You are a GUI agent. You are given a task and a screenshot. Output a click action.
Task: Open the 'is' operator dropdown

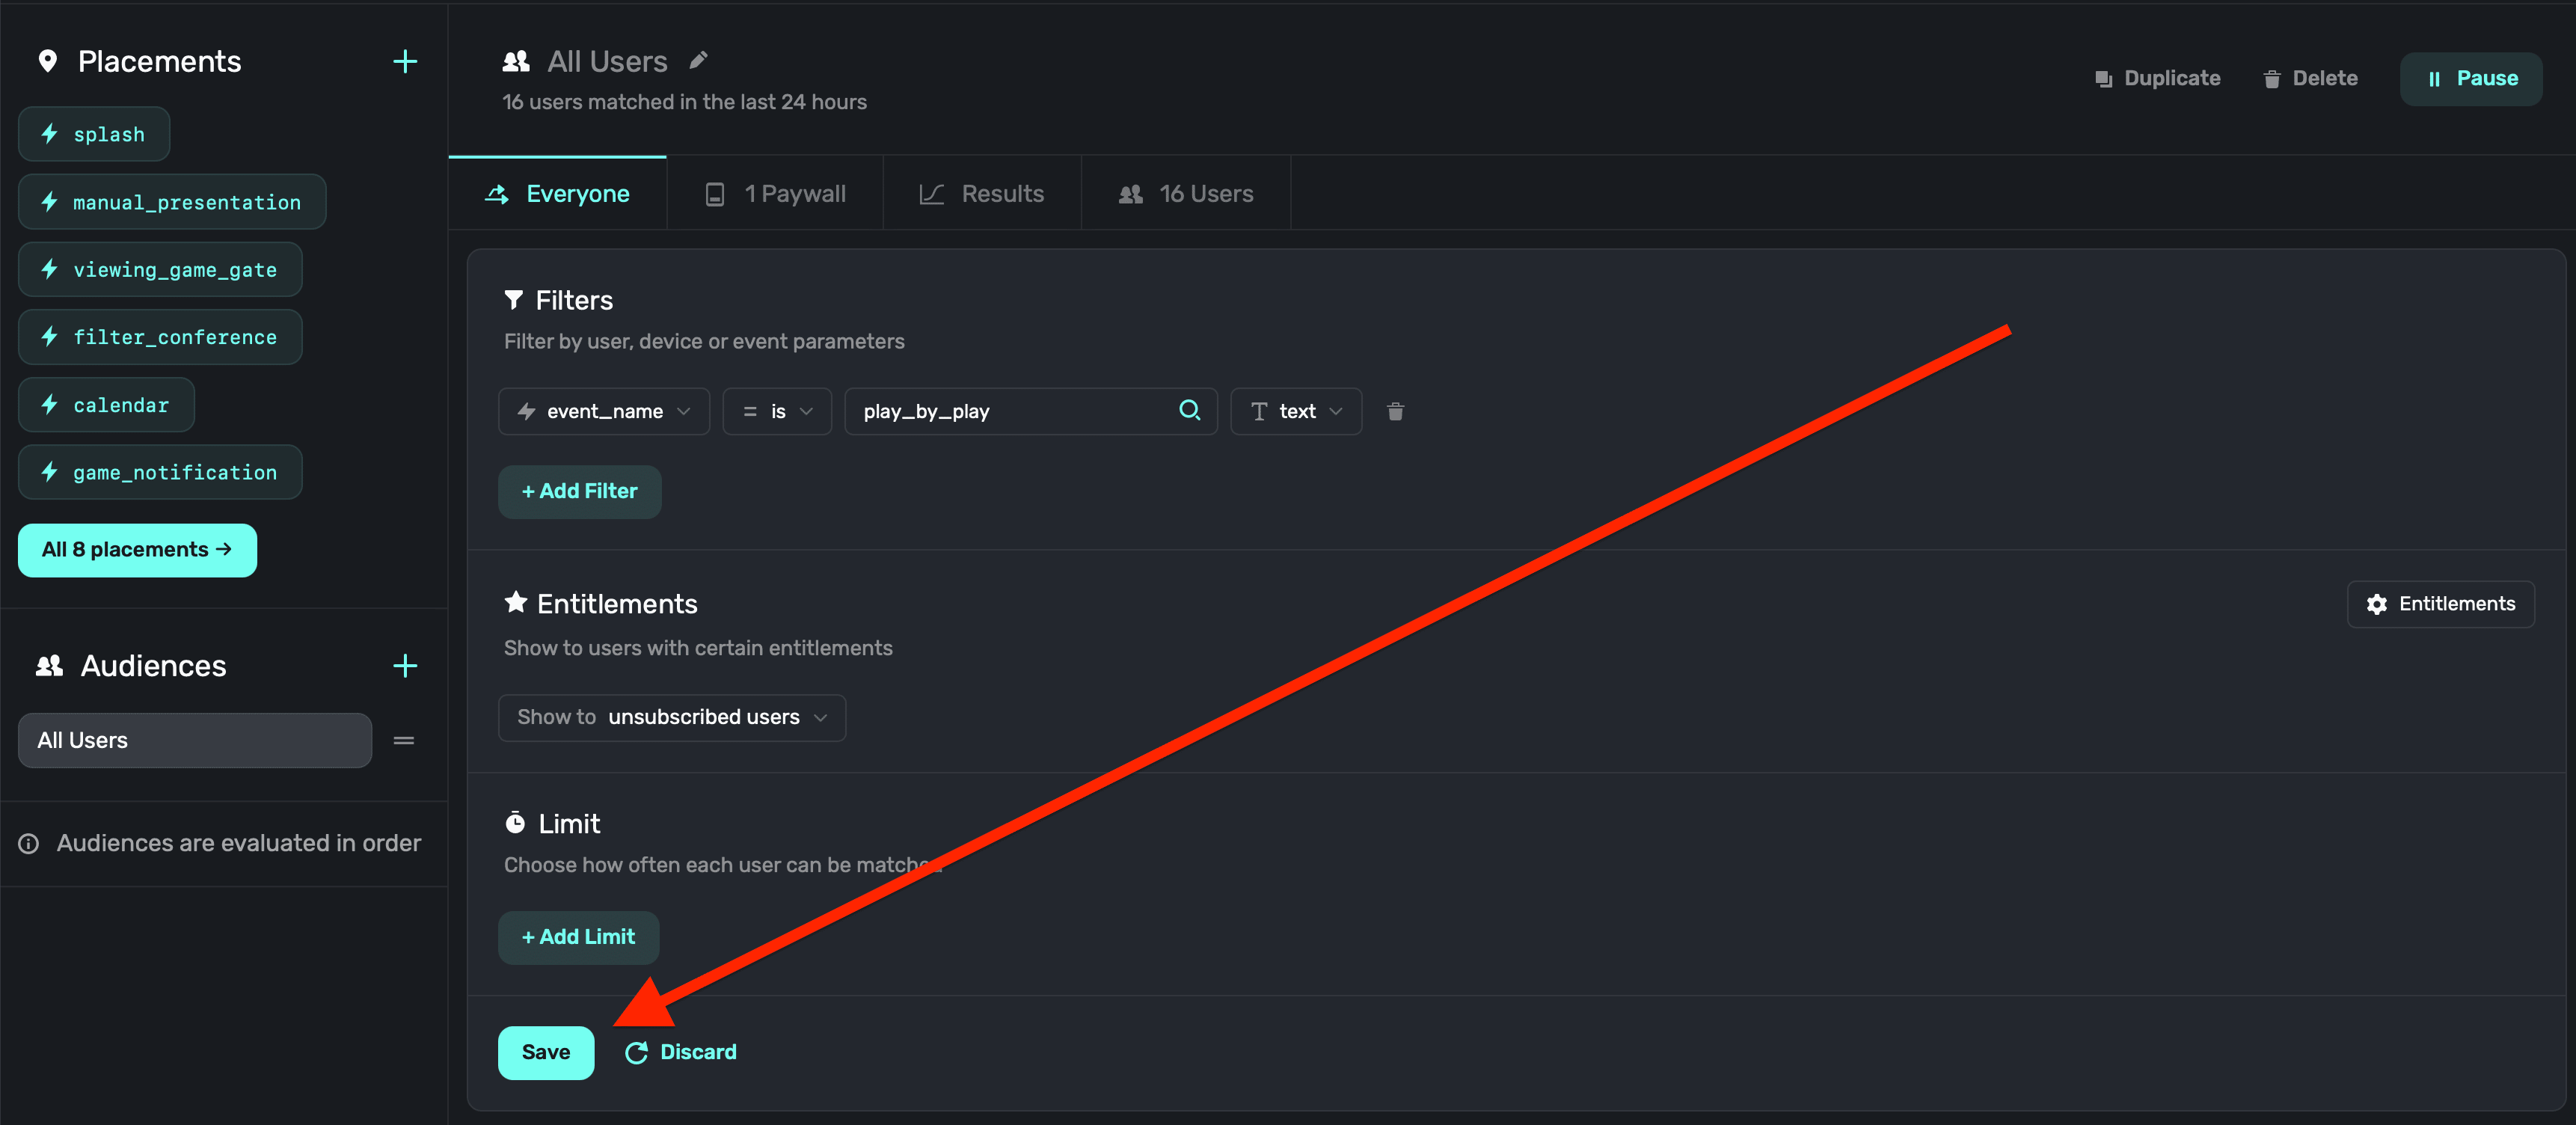click(x=777, y=412)
